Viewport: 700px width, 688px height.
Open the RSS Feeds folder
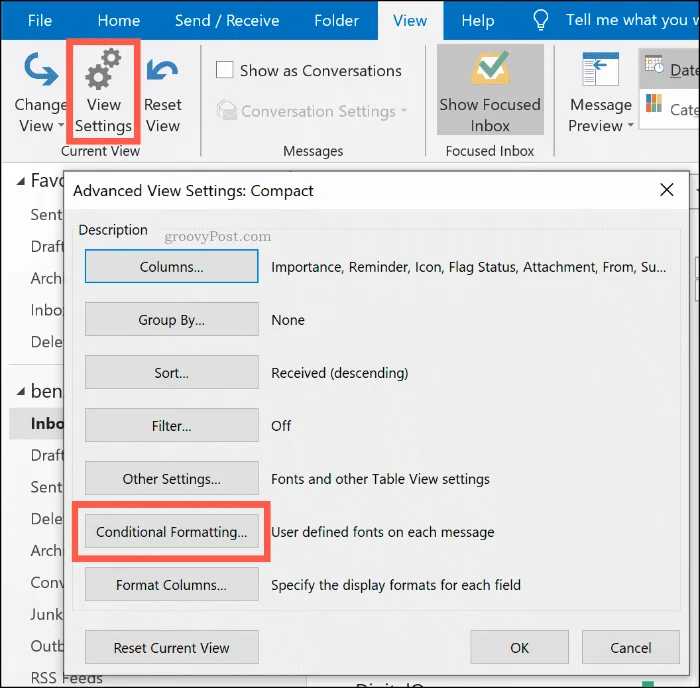66,678
